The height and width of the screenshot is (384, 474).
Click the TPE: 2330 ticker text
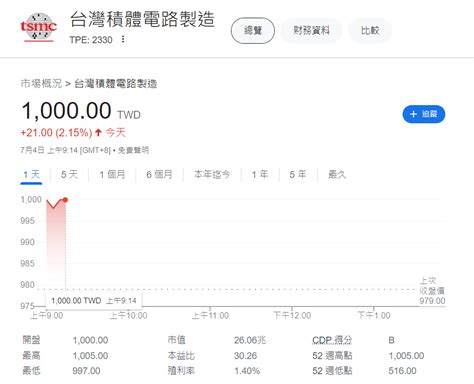[91, 40]
